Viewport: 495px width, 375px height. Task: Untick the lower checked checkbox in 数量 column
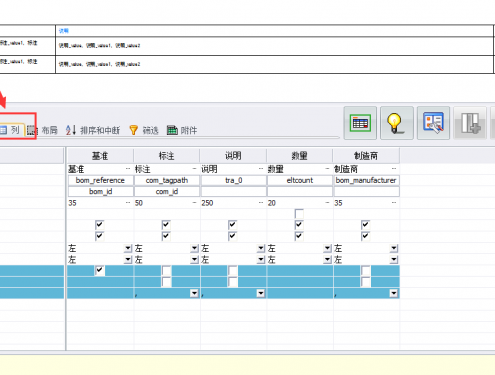(299, 236)
